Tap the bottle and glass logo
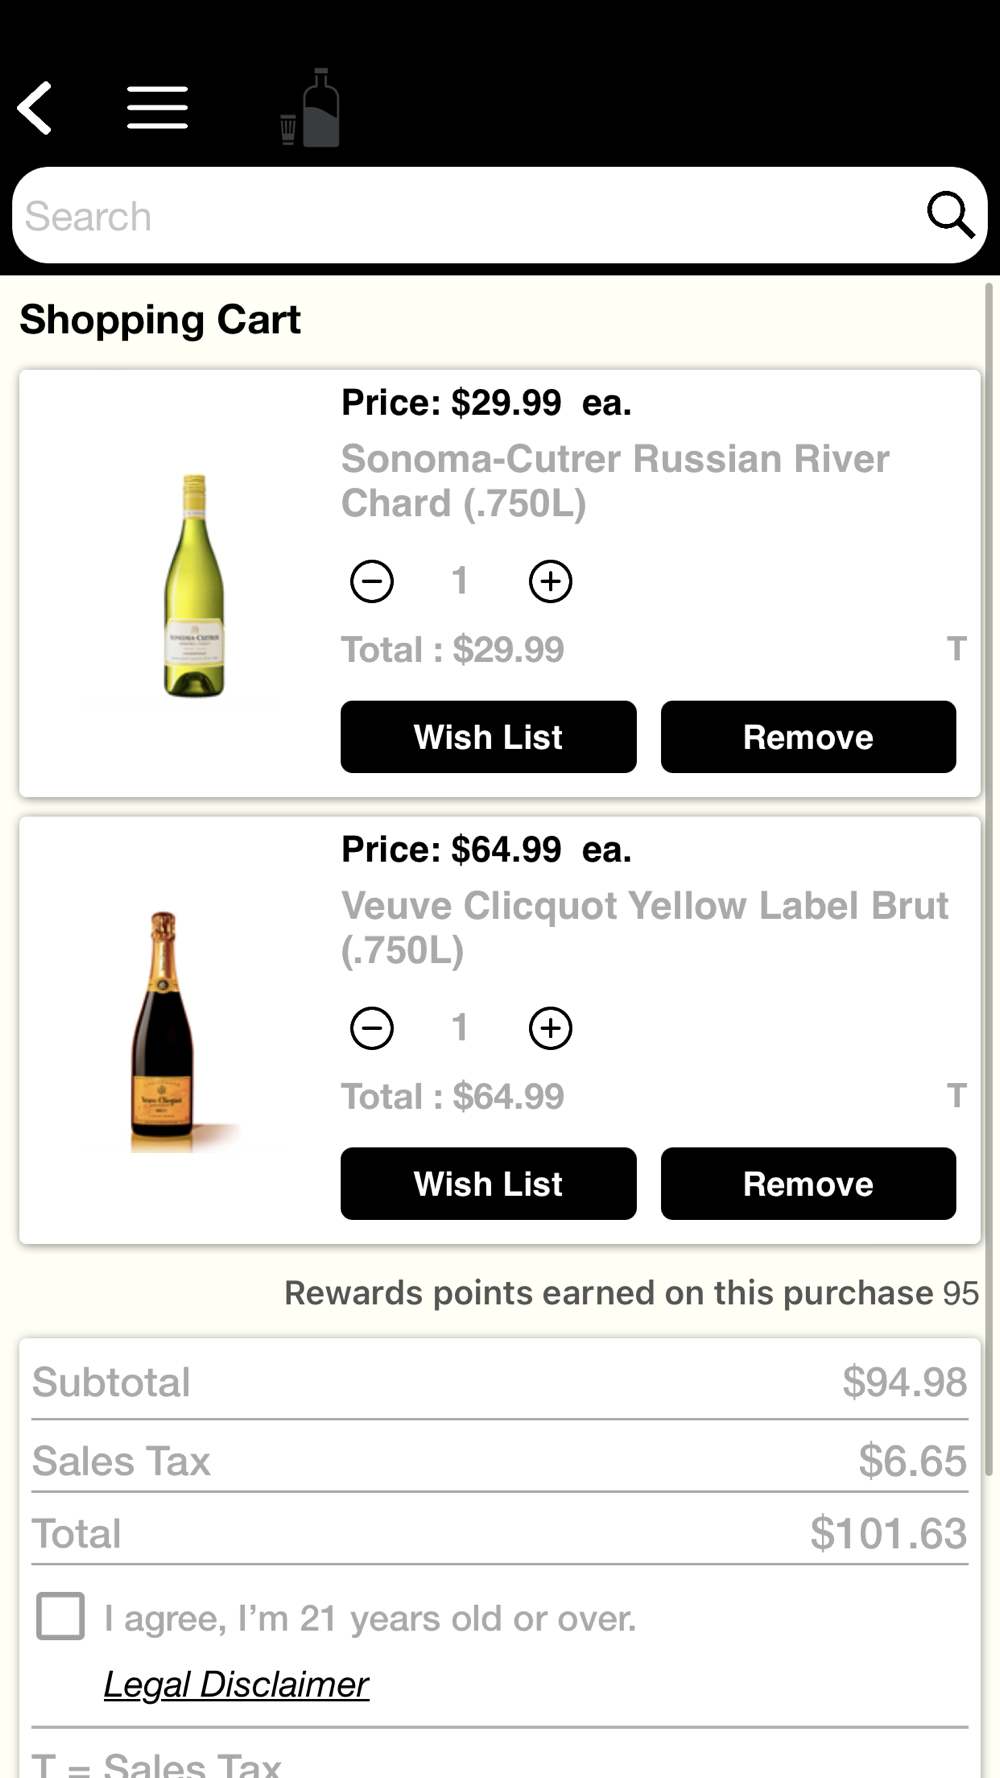The width and height of the screenshot is (1000, 1778). [x=311, y=108]
